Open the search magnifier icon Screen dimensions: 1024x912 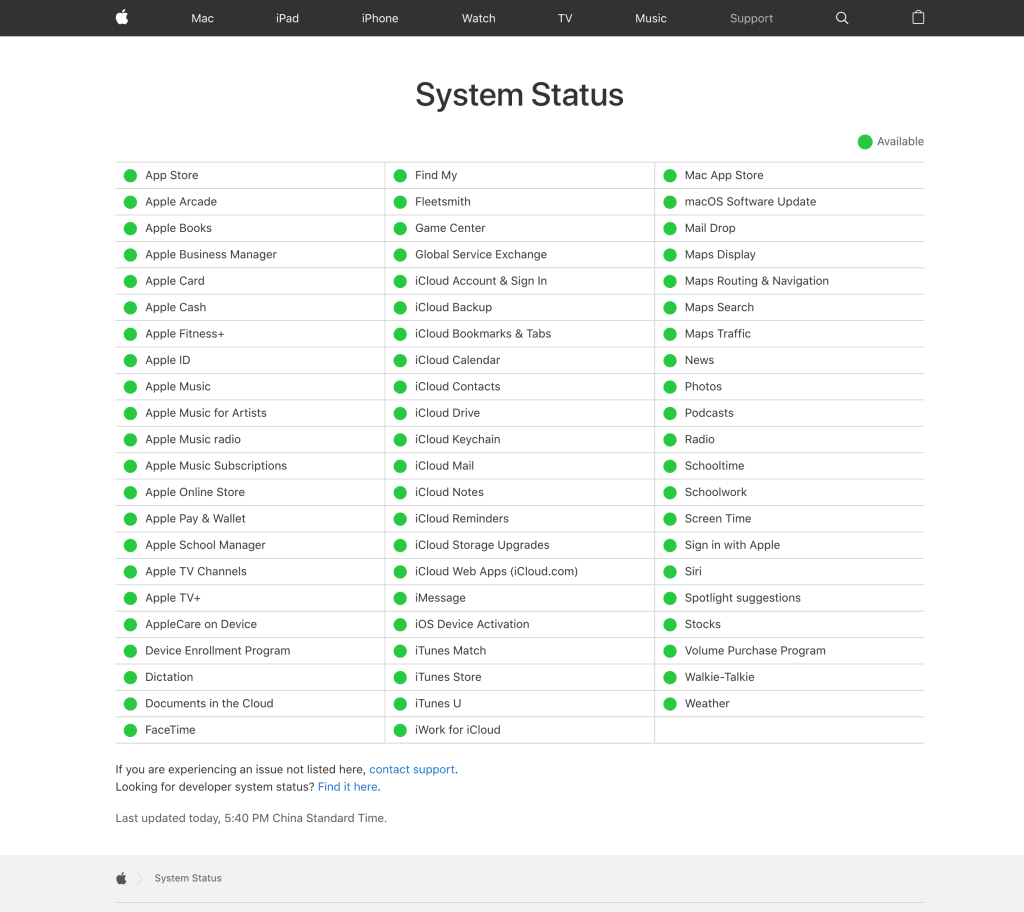pyautogui.click(x=841, y=17)
